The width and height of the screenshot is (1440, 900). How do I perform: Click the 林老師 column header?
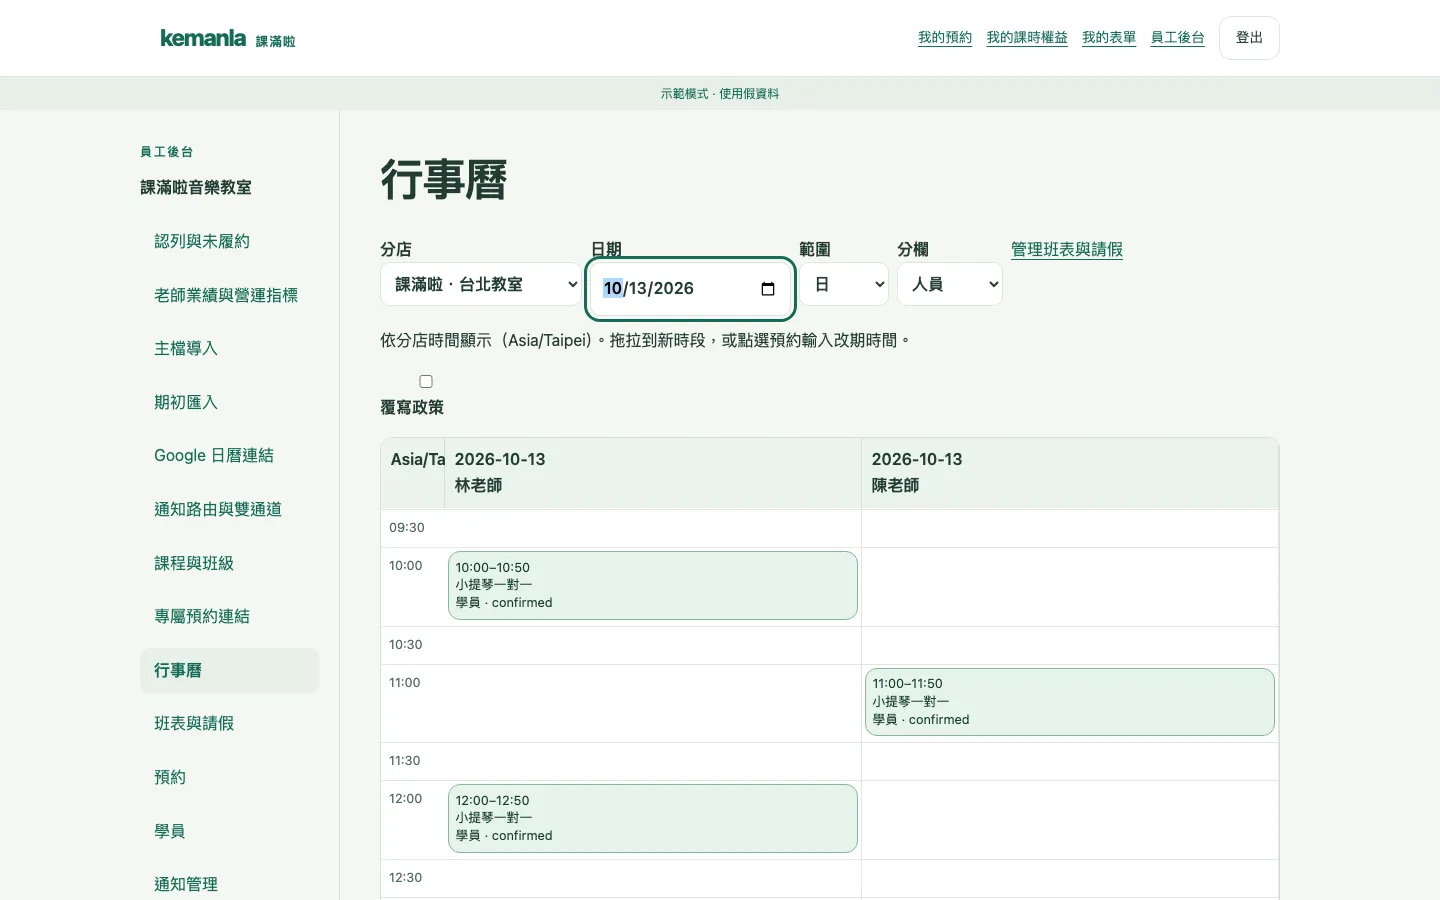pyautogui.click(x=653, y=473)
